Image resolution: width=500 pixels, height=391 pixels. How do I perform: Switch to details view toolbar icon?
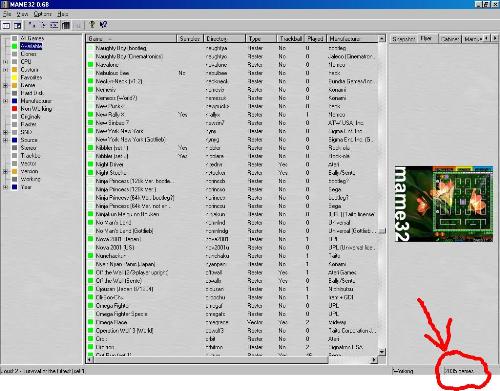[x=66, y=25]
